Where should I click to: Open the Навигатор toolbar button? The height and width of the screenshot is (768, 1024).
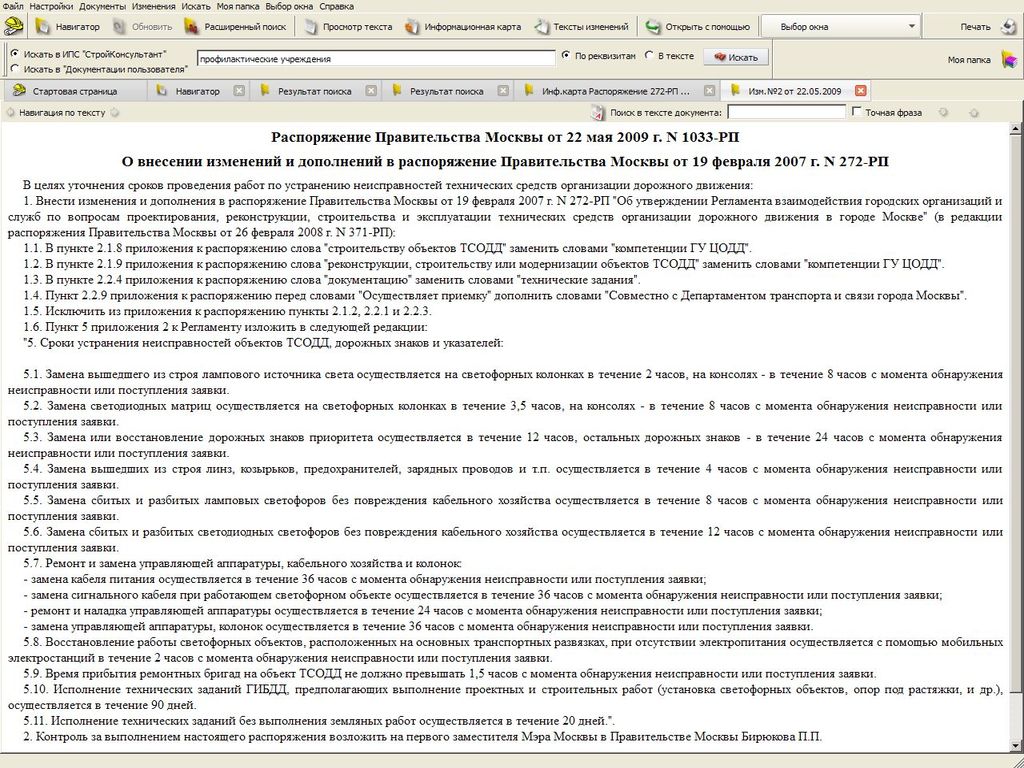(x=67, y=27)
